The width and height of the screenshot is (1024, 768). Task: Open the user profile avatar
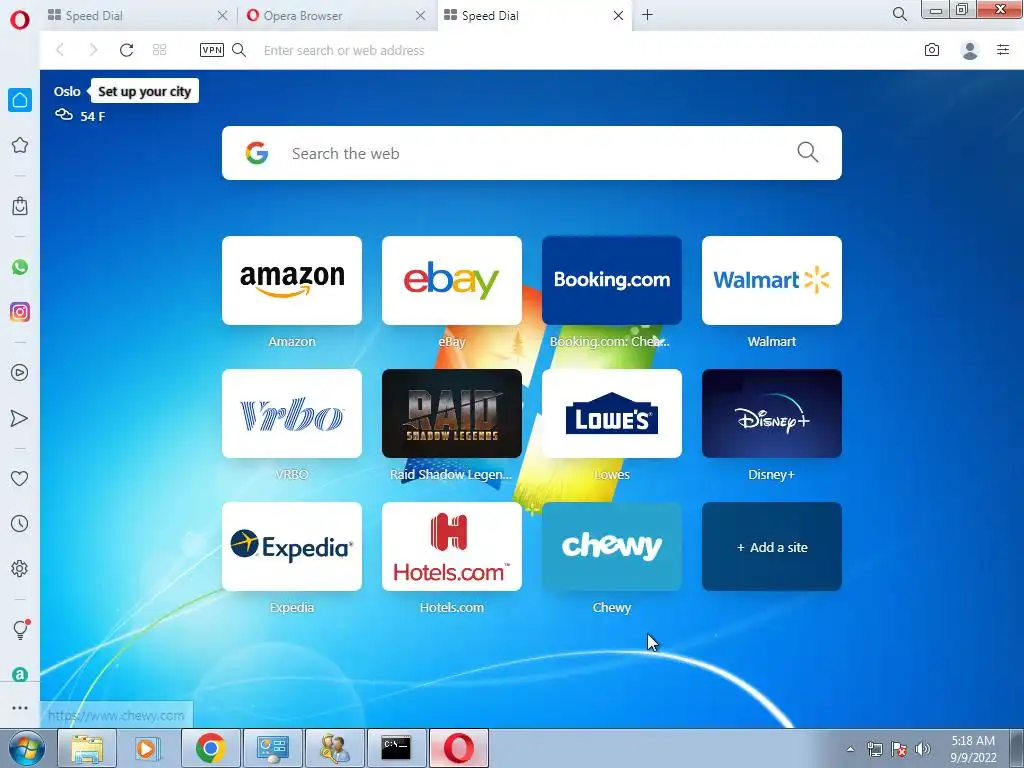(970, 50)
